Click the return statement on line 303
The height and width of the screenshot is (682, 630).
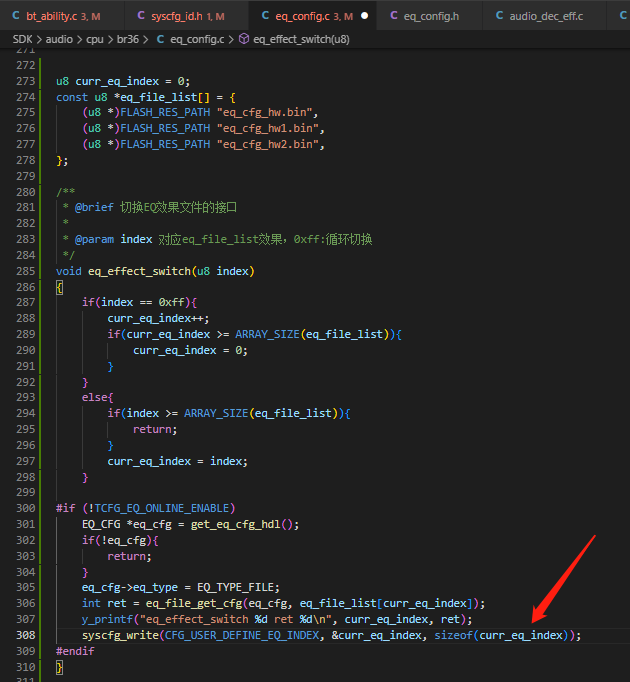coord(129,556)
